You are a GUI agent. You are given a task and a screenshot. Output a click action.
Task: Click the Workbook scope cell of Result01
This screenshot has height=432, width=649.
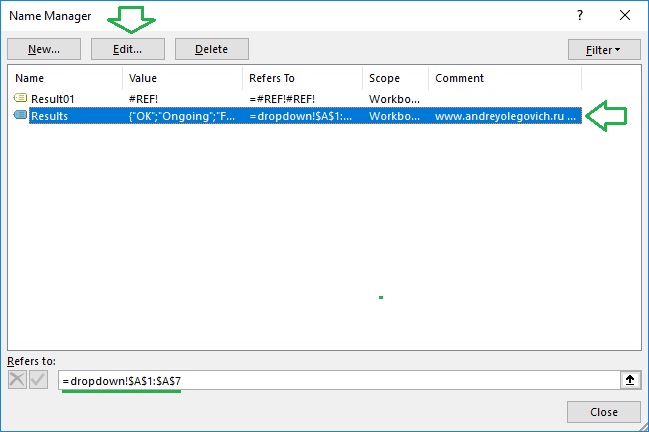pos(394,99)
